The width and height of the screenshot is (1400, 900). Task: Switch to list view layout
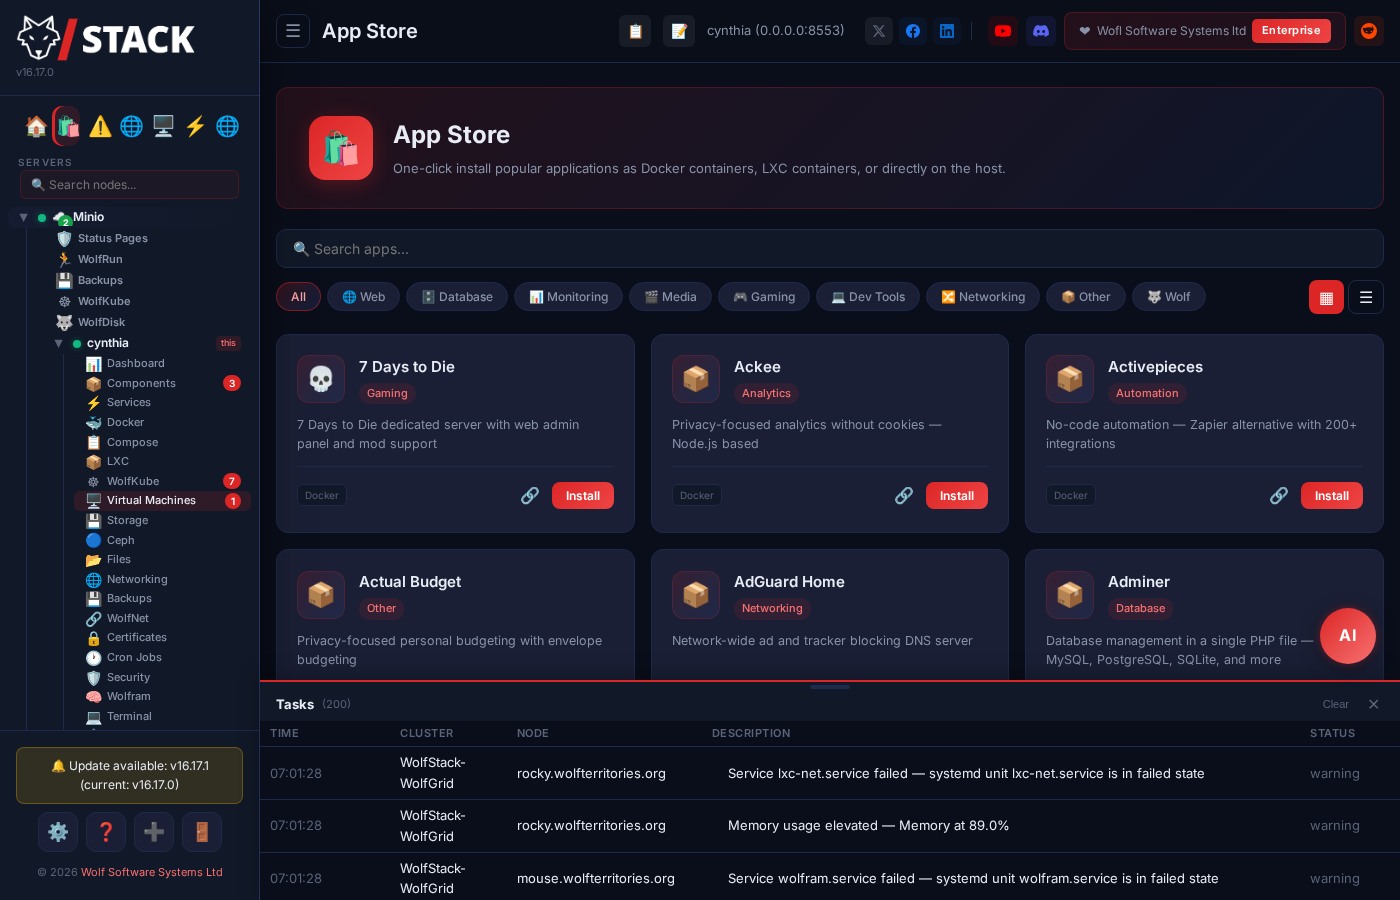pos(1366,297)
